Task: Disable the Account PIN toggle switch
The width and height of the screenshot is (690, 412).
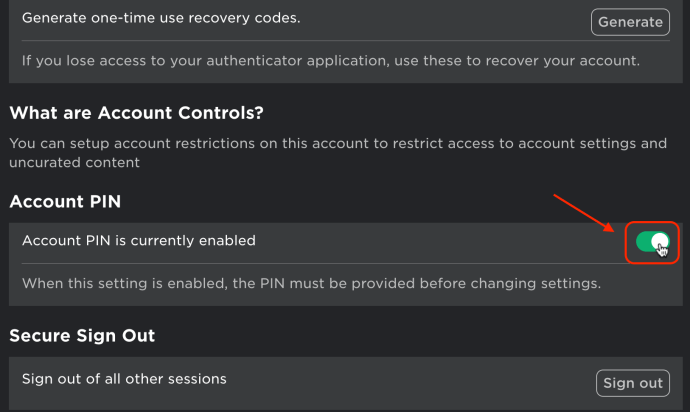Action: (652, 242)
